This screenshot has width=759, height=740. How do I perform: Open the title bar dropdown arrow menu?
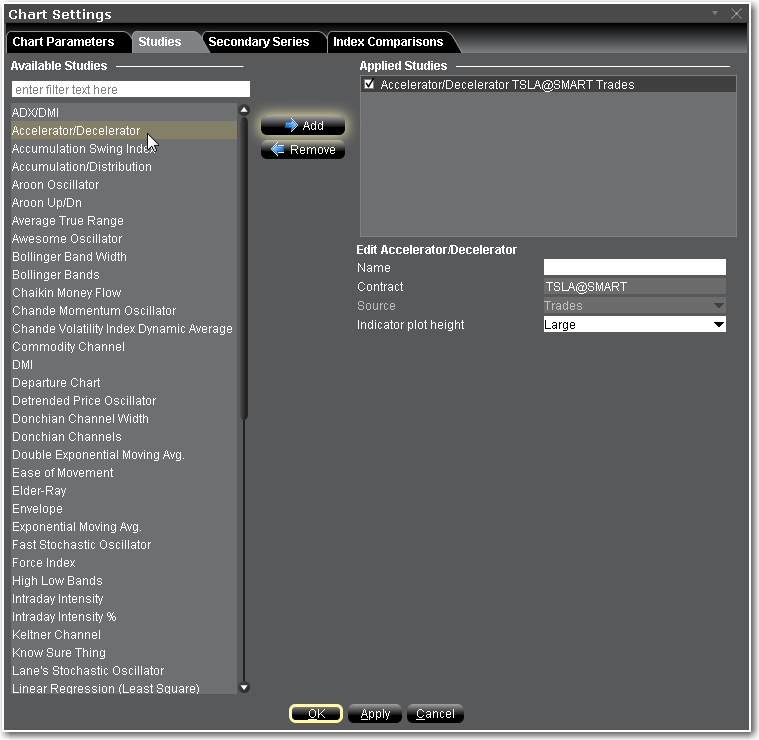coord(715,13)
